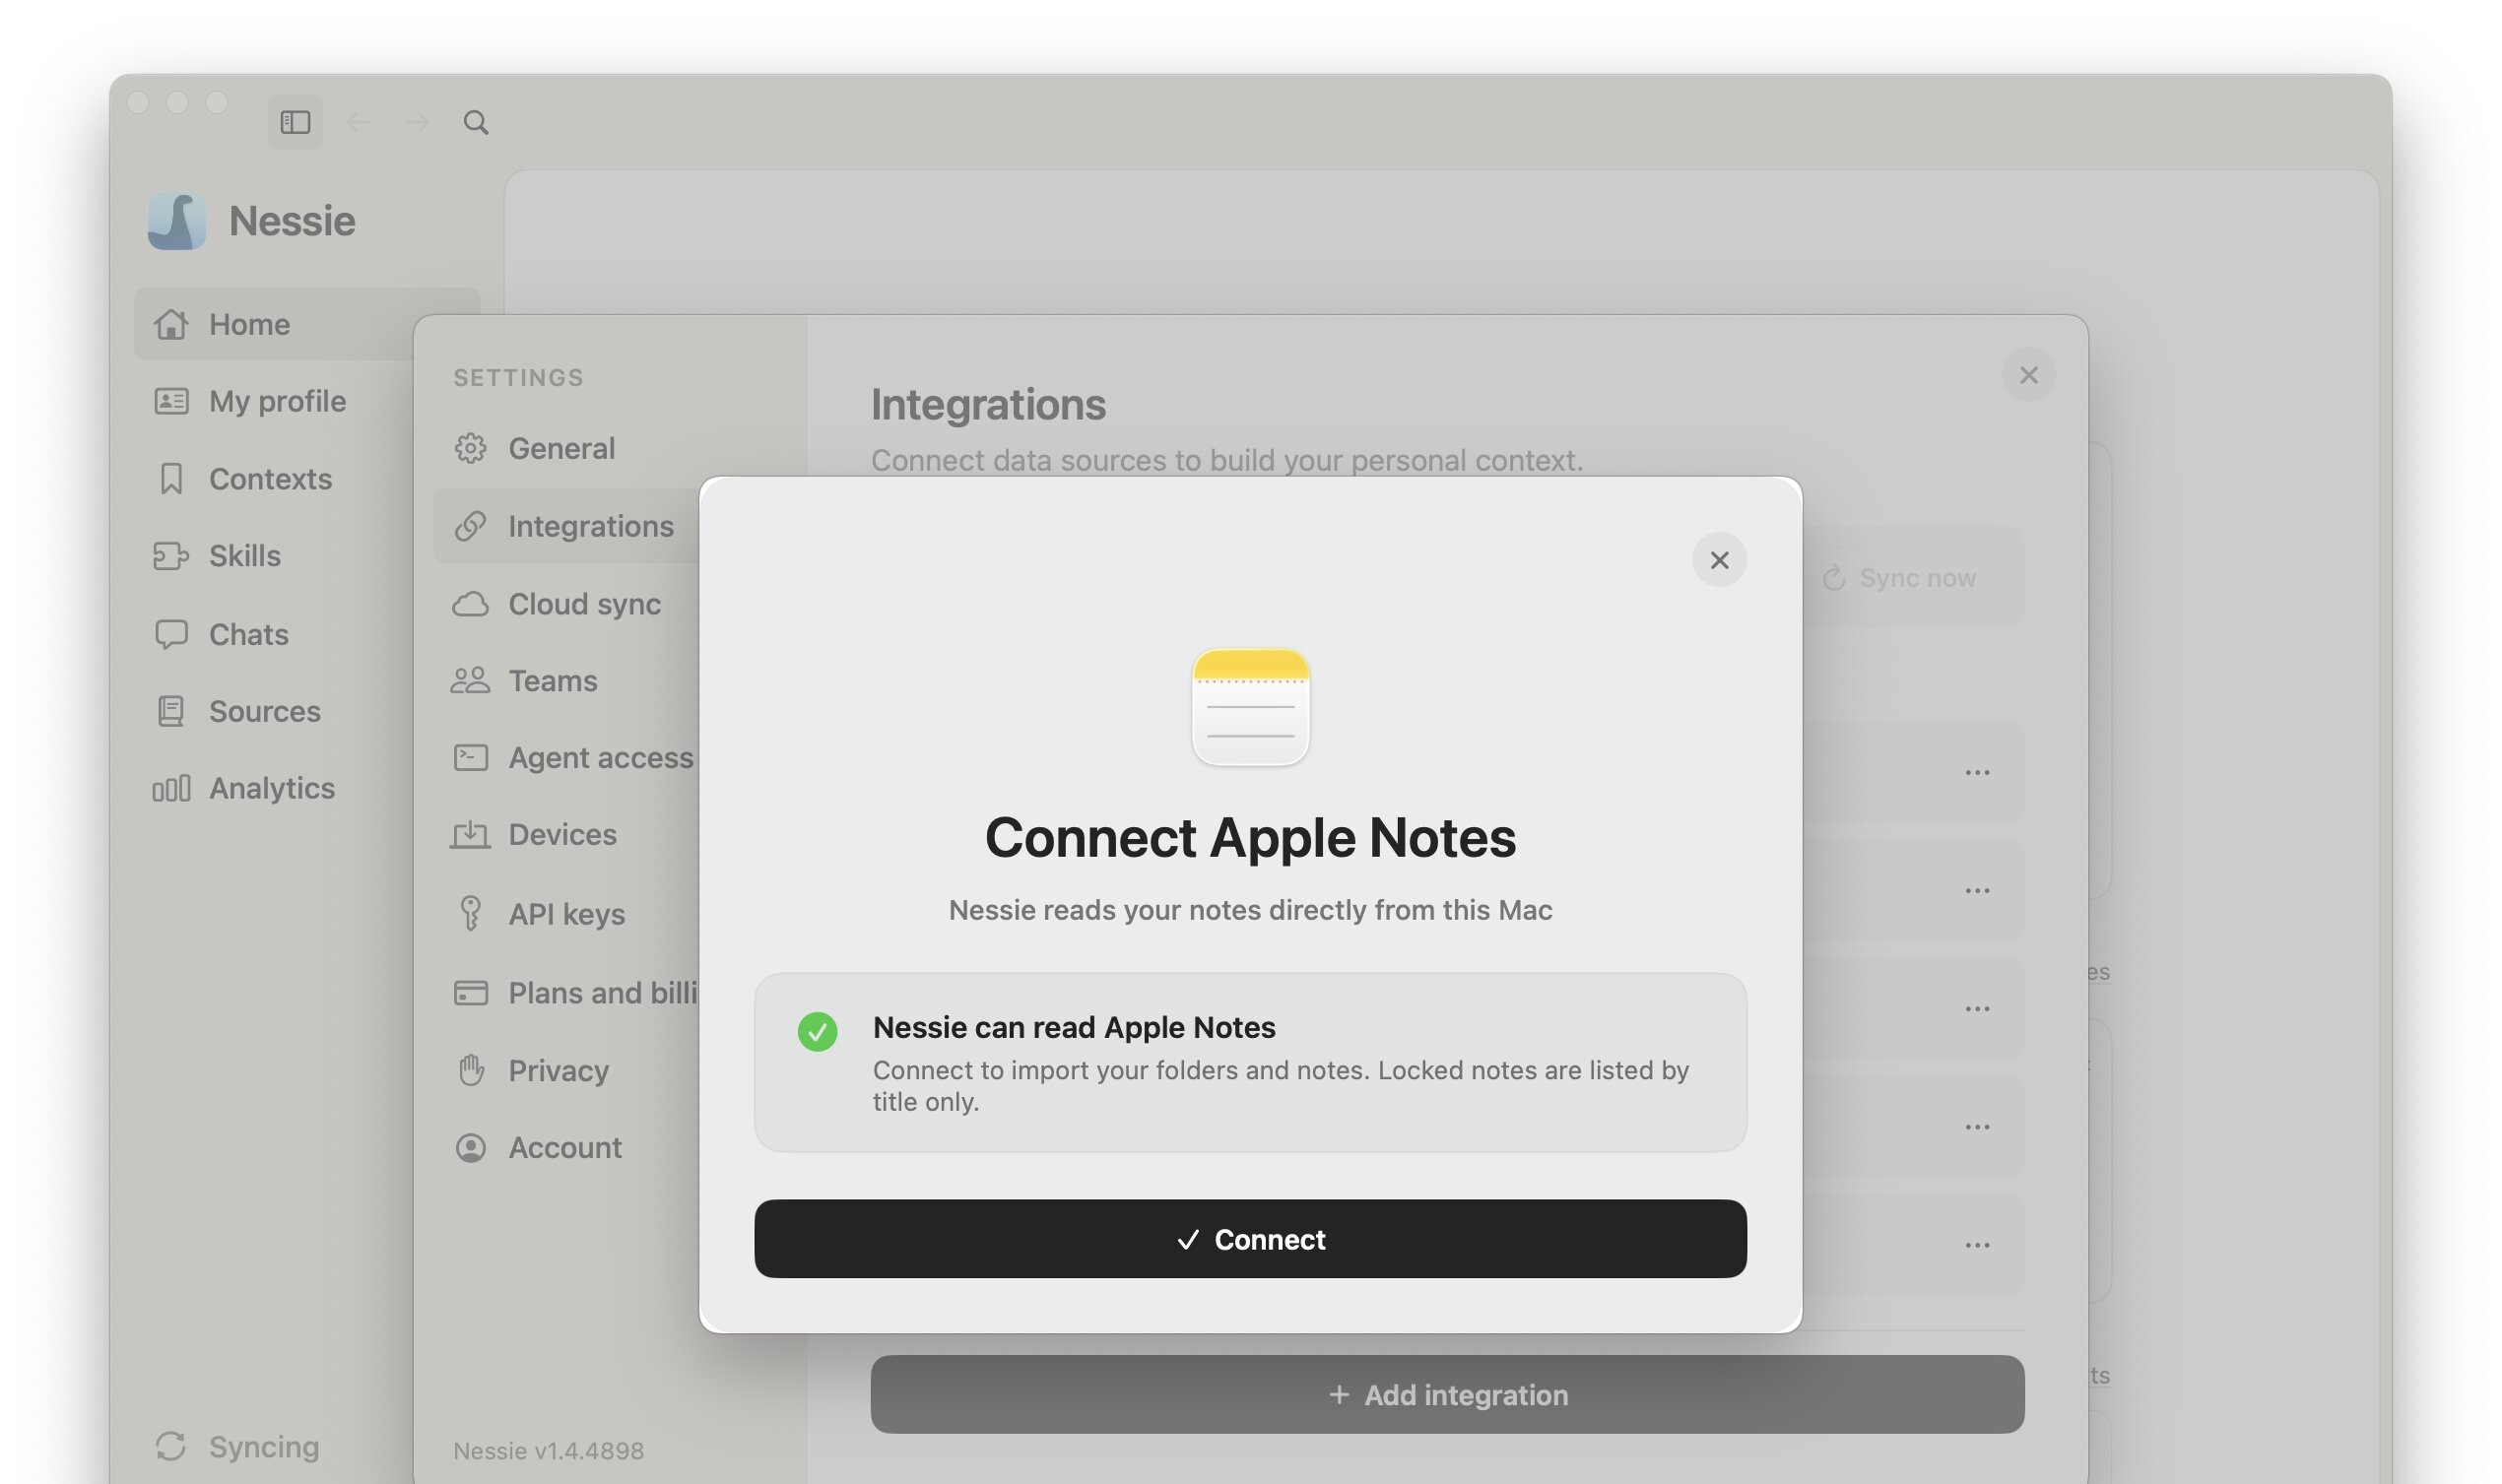Open Cloud sync settings
2502x1484 pixels.
[x=557, y=604]
